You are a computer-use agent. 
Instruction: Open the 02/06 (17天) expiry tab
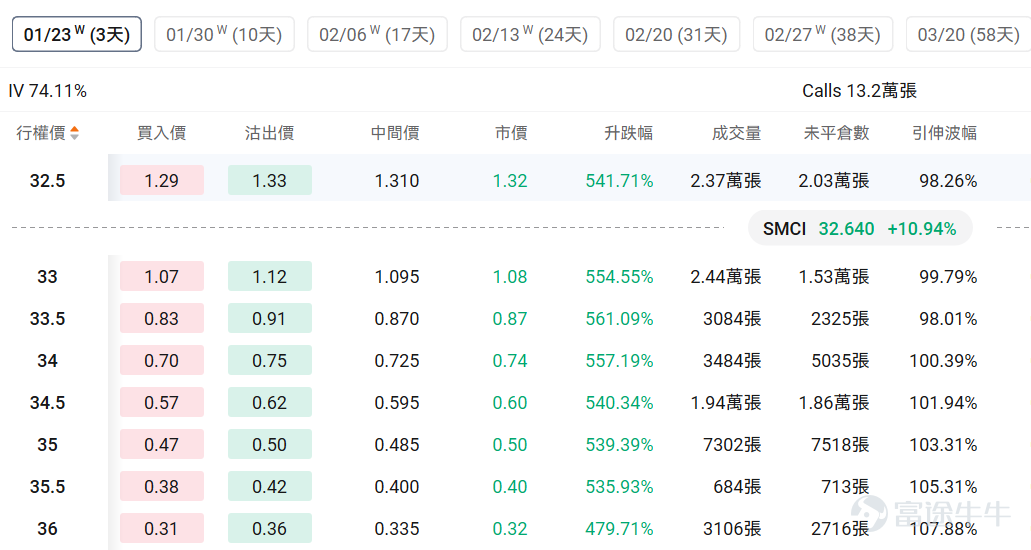tap(377, 34)
